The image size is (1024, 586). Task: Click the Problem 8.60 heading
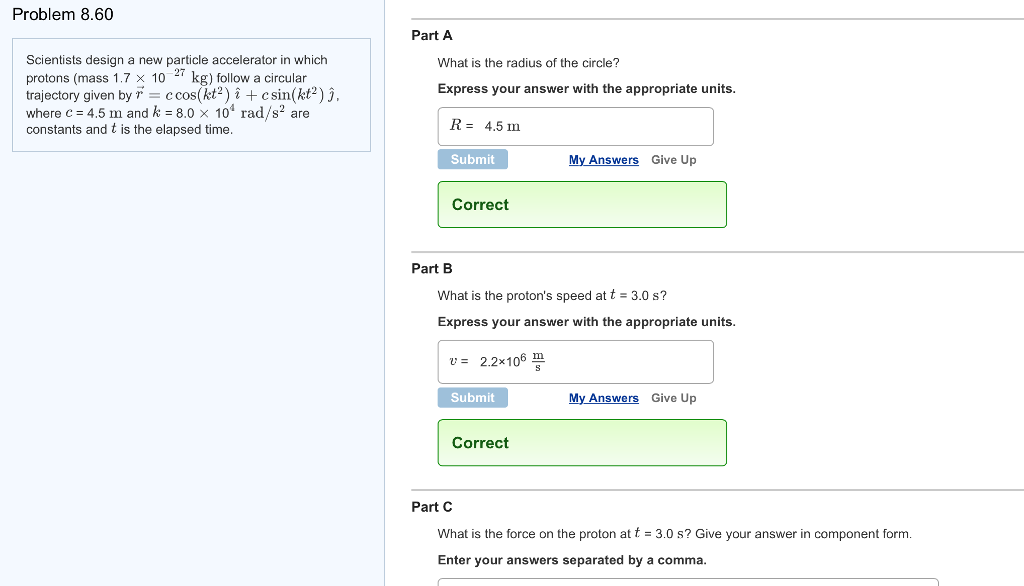(63, 14)
